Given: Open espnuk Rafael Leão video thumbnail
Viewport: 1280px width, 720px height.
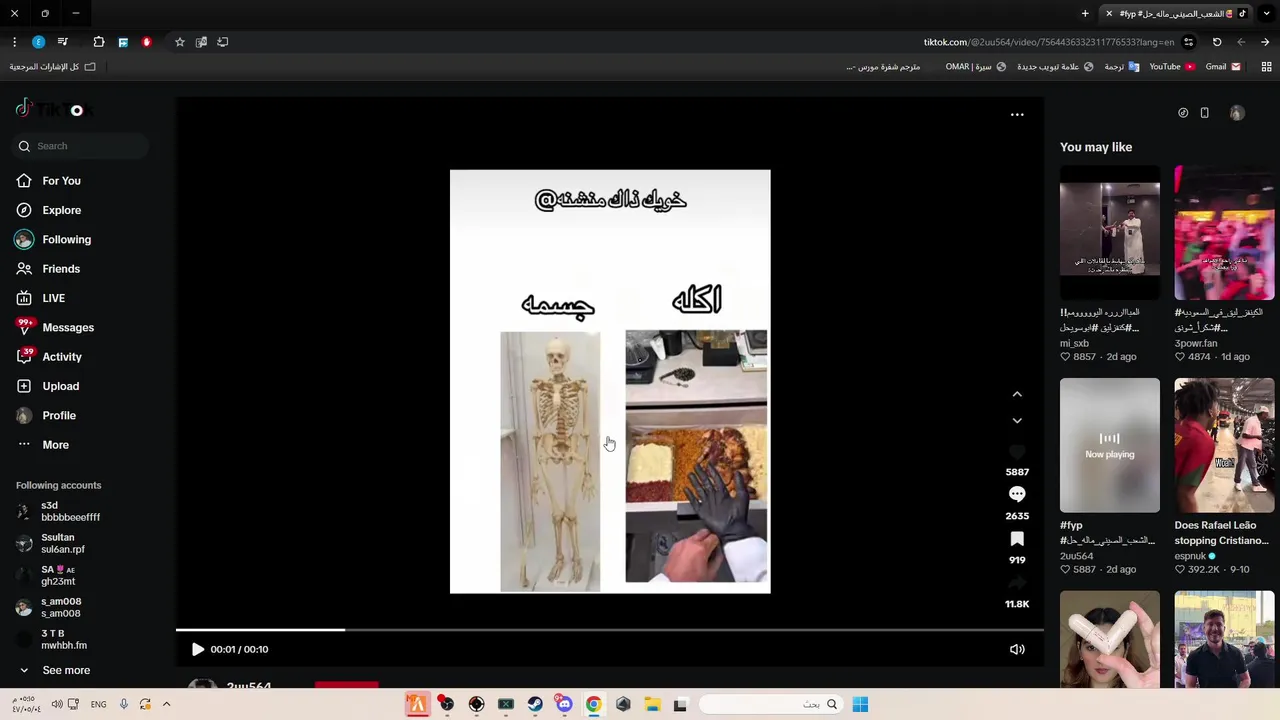Looking at the screenshot, I should 1224,445.
